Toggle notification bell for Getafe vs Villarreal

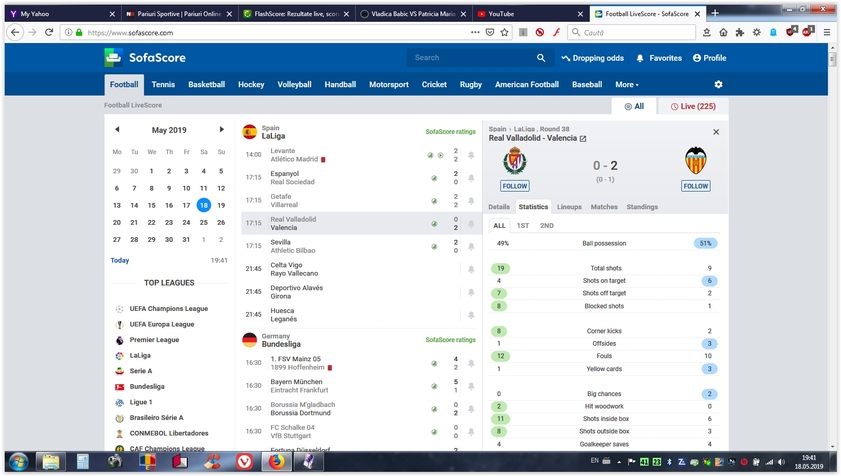[x=471, y=201]
